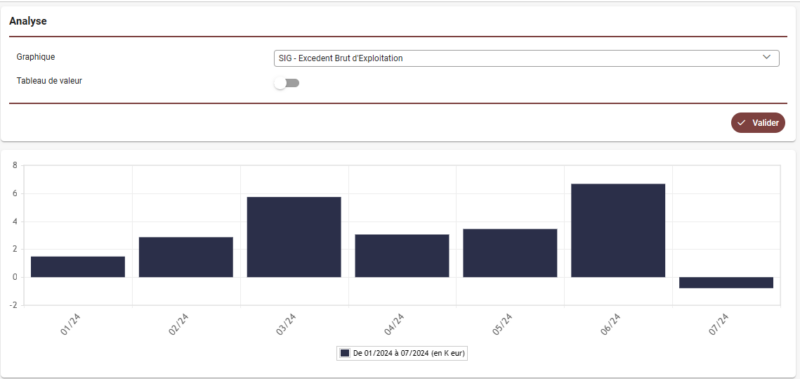
Task: Select the 03/24 bar
Action: coord(294,237)
